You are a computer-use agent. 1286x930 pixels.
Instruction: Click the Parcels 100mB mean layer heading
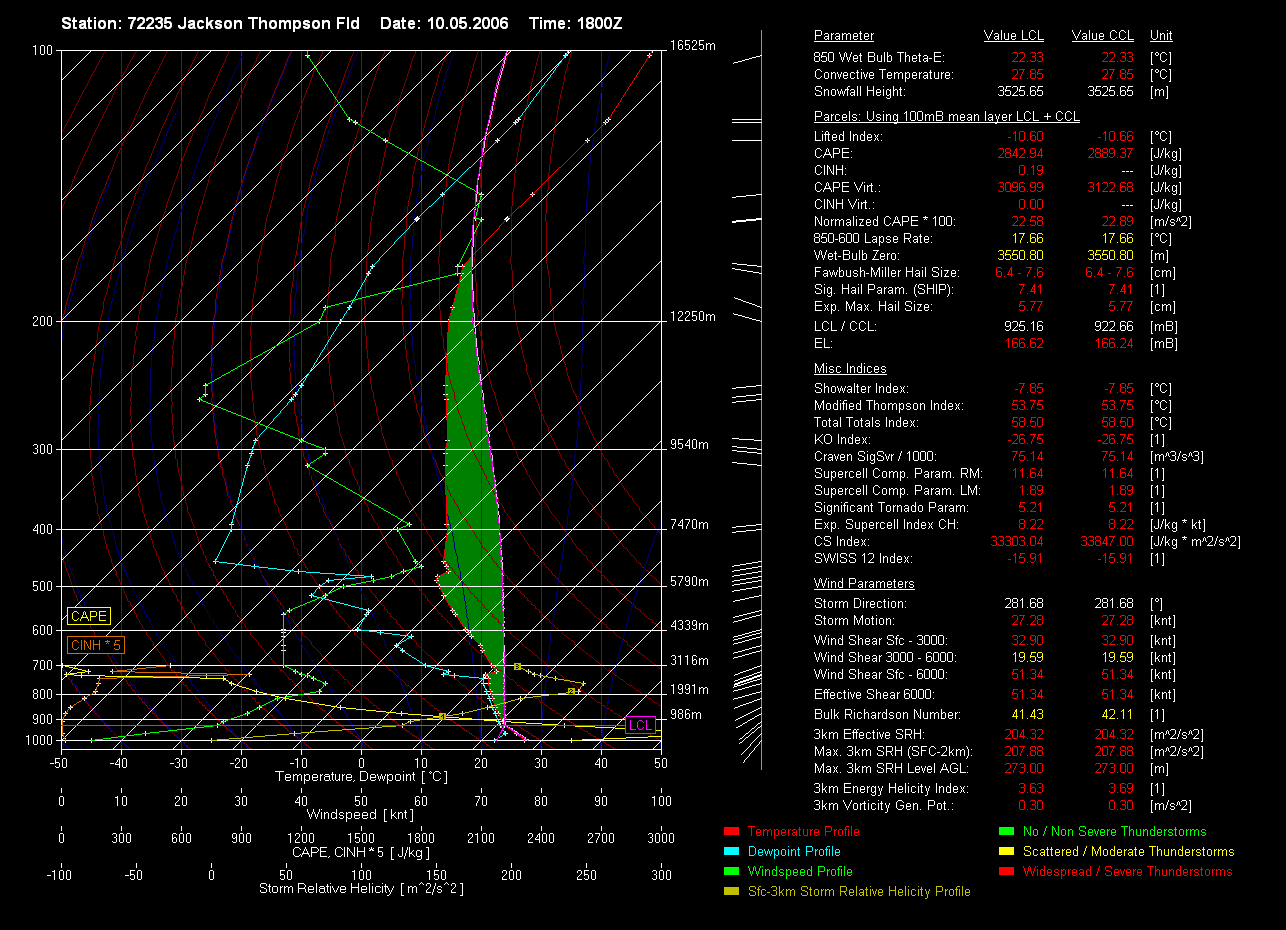point(946,117)
